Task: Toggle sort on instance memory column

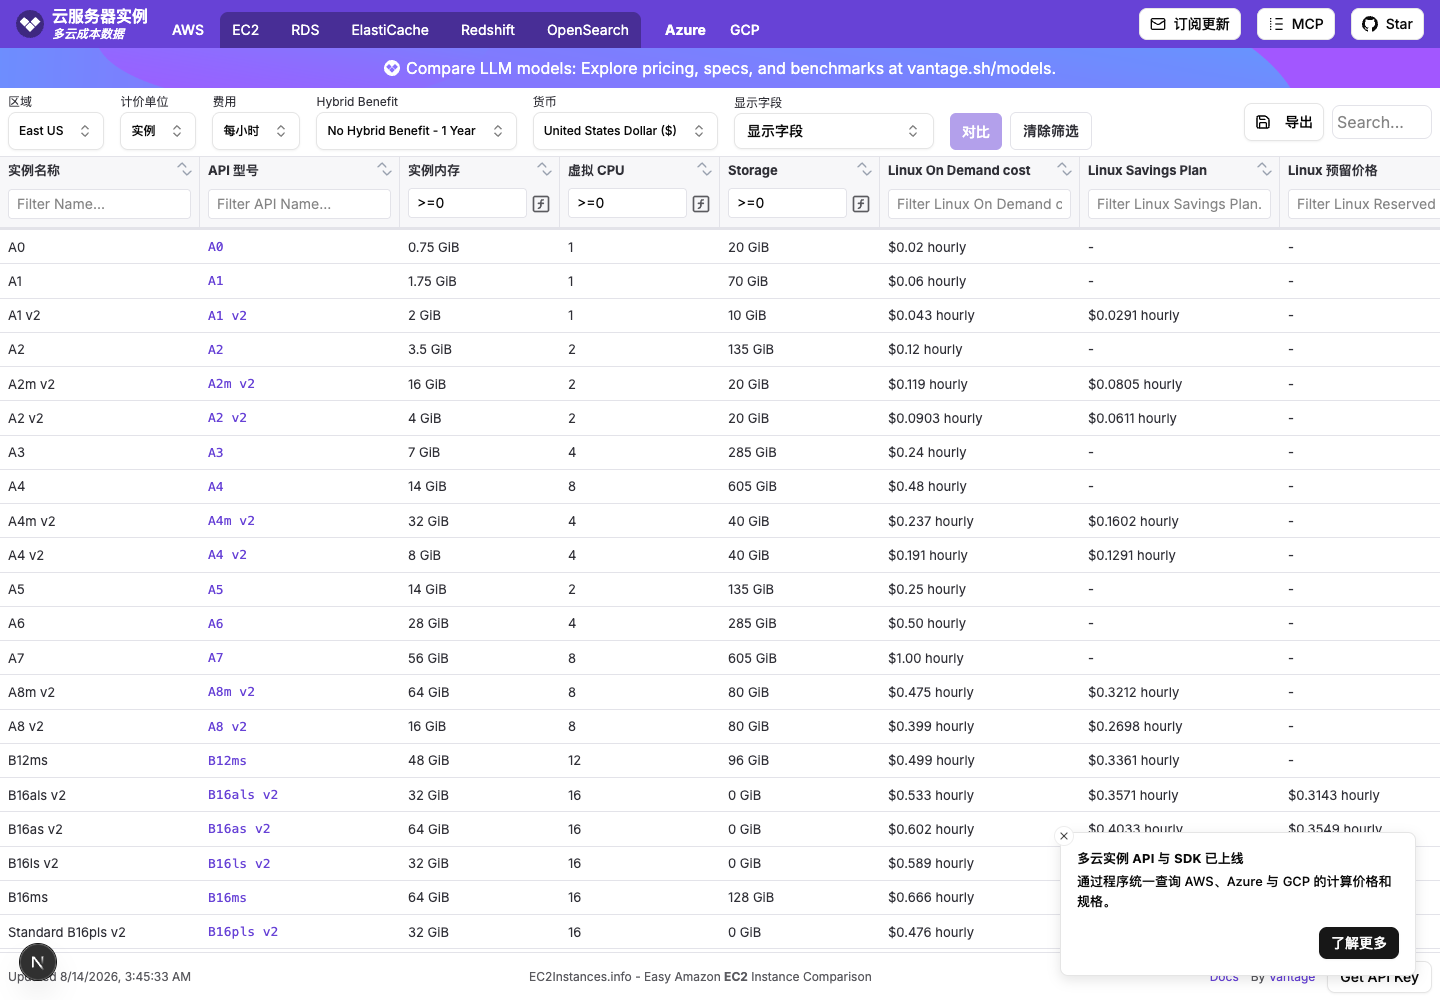Action: [544, 169]
